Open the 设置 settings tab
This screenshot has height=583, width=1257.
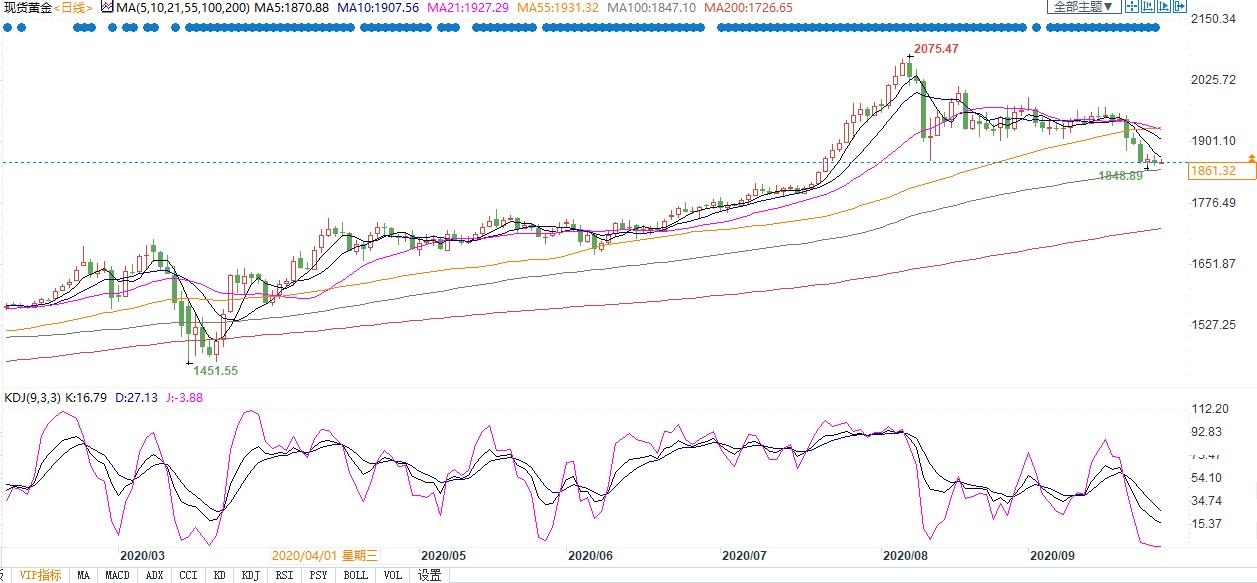(x=430, y=575)
